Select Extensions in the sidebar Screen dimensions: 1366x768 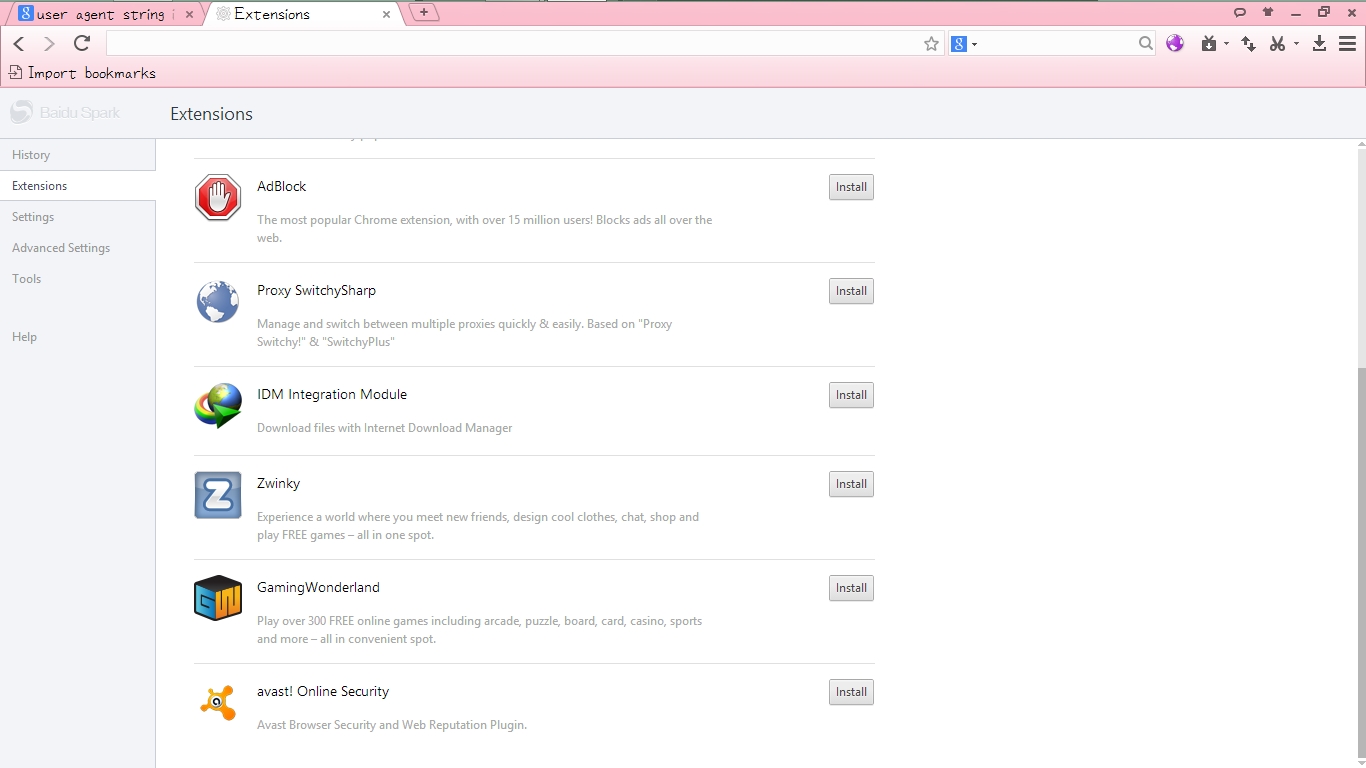click(x=78, y=186)
